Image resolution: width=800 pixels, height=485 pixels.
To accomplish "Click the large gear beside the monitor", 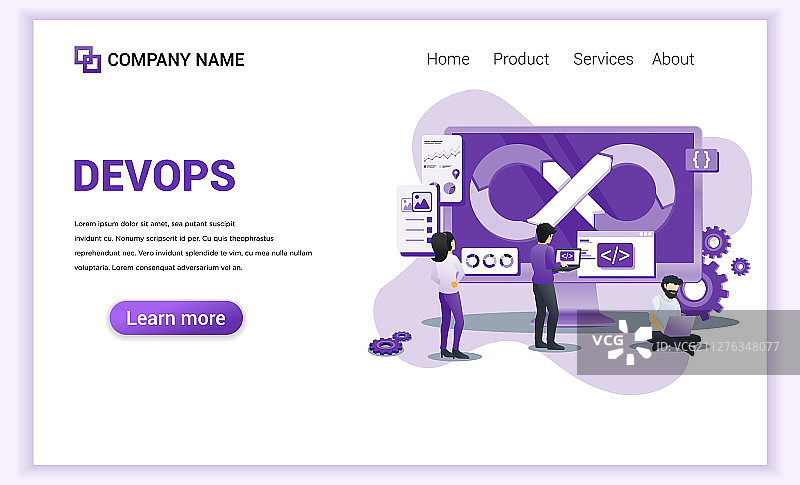I will tap(702, 288).
